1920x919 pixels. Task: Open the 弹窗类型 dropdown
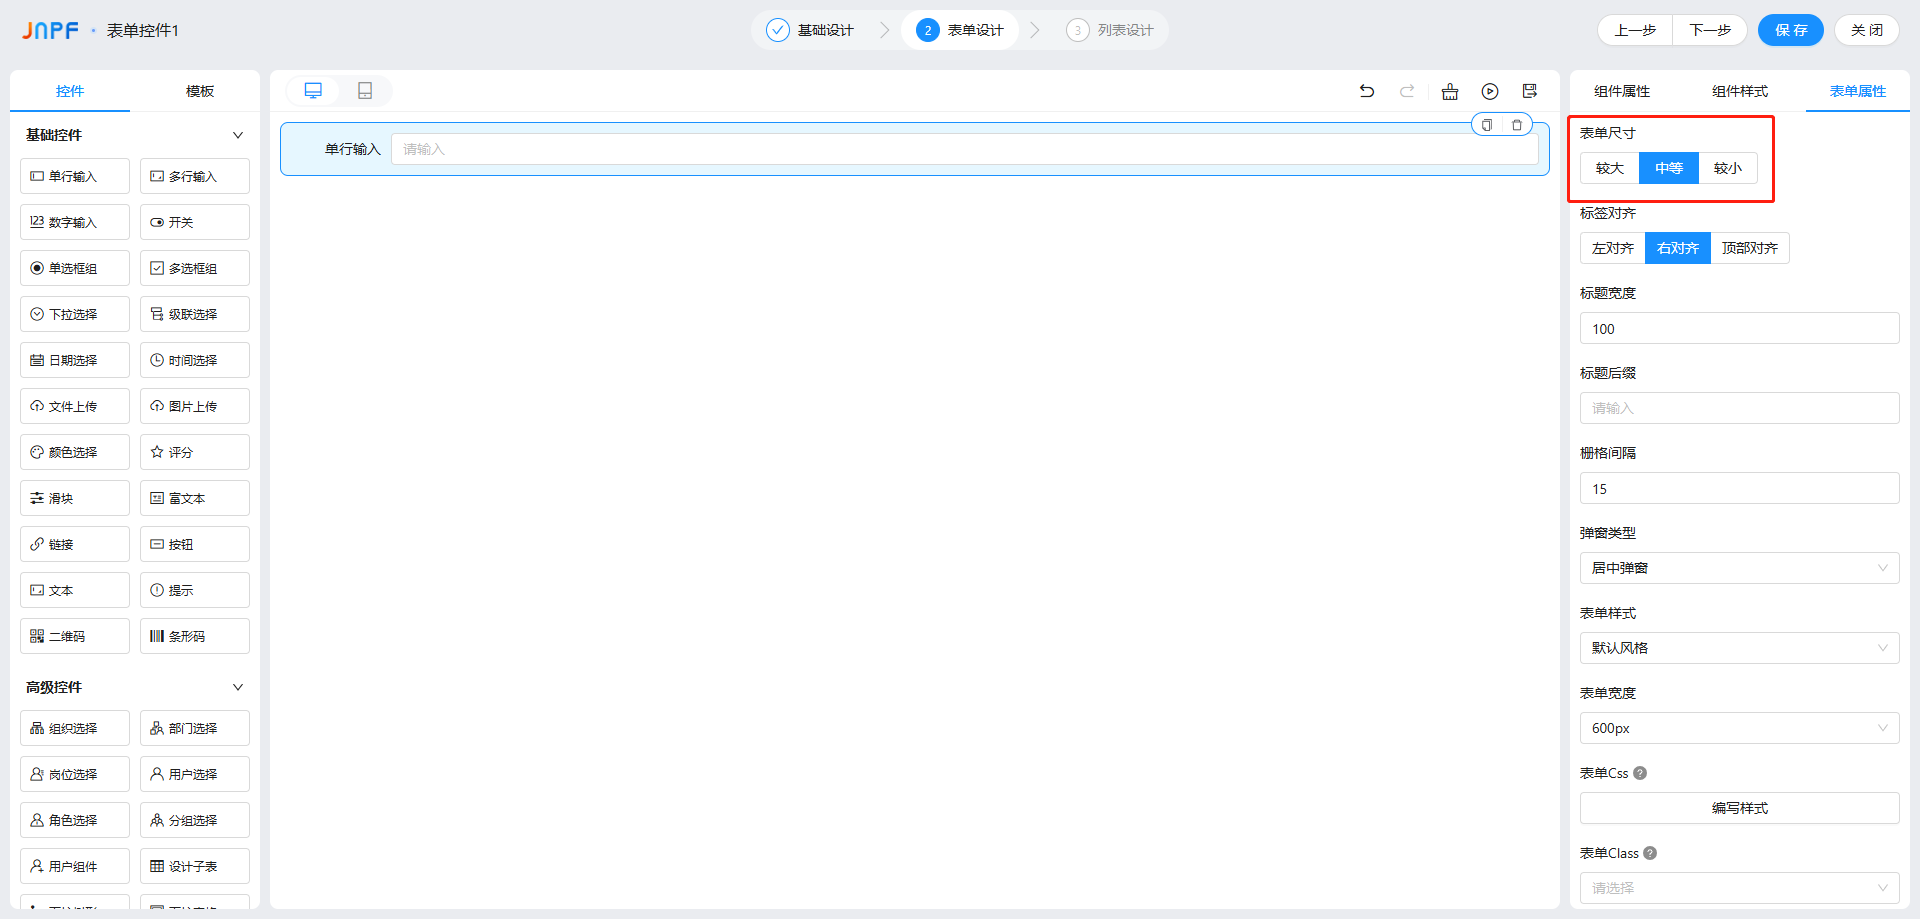point(1740,568)
